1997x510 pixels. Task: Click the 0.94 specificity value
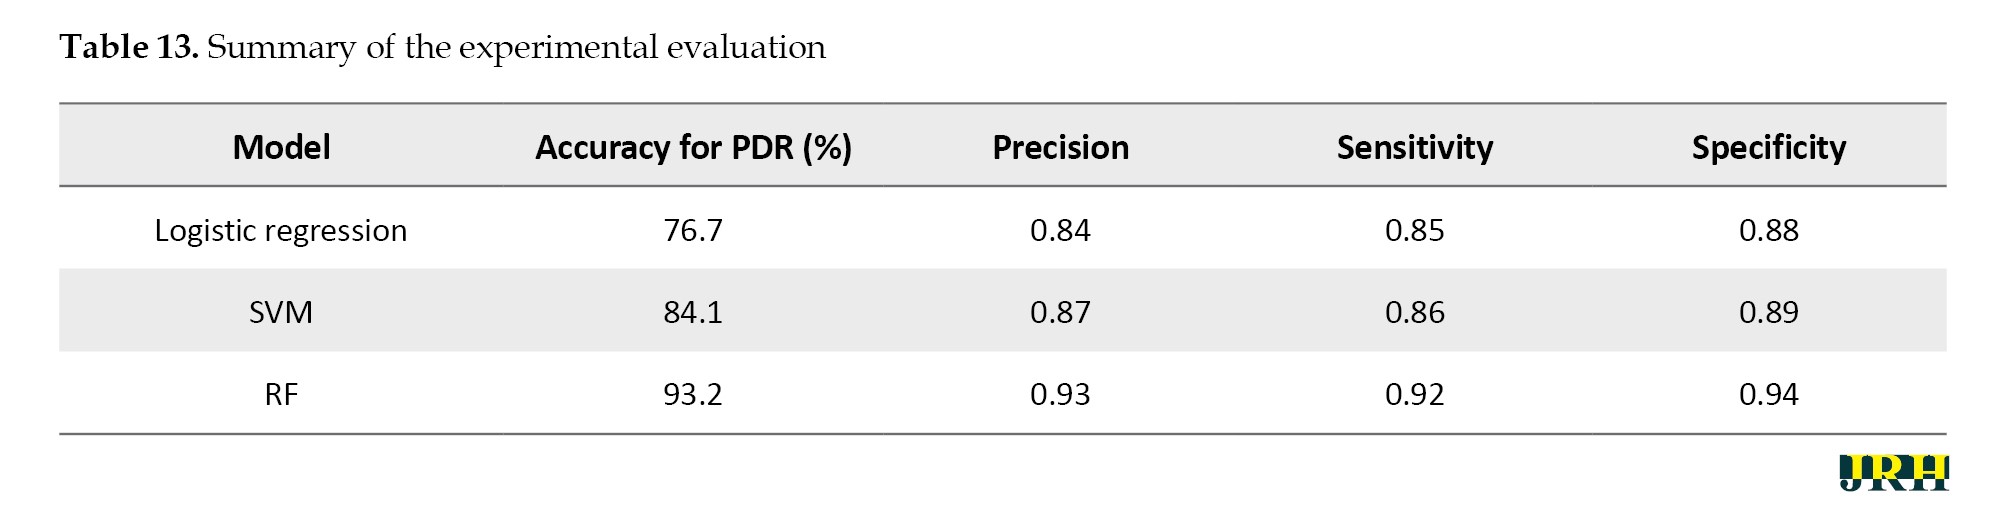[x=1768, y=395]
